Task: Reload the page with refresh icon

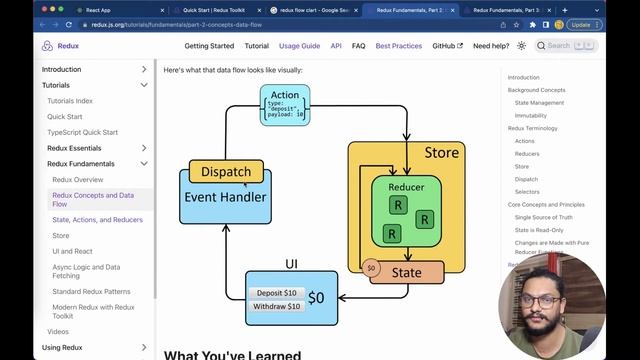Action: point(69,25)
